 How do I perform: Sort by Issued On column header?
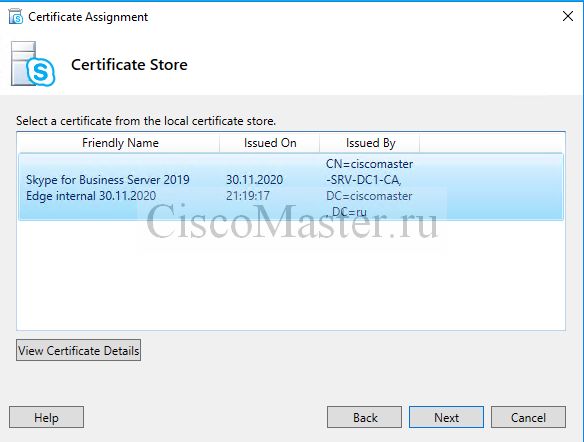pyautogui.click(x=270, y=143)
